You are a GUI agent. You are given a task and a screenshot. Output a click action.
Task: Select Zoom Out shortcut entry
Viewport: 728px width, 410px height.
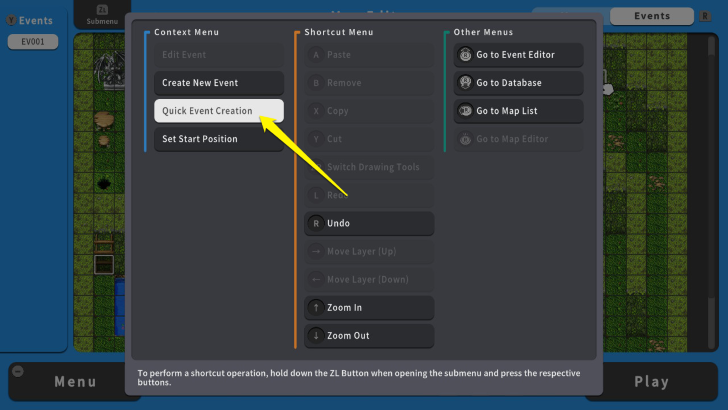pyautogui.click(x=369, y=336)
